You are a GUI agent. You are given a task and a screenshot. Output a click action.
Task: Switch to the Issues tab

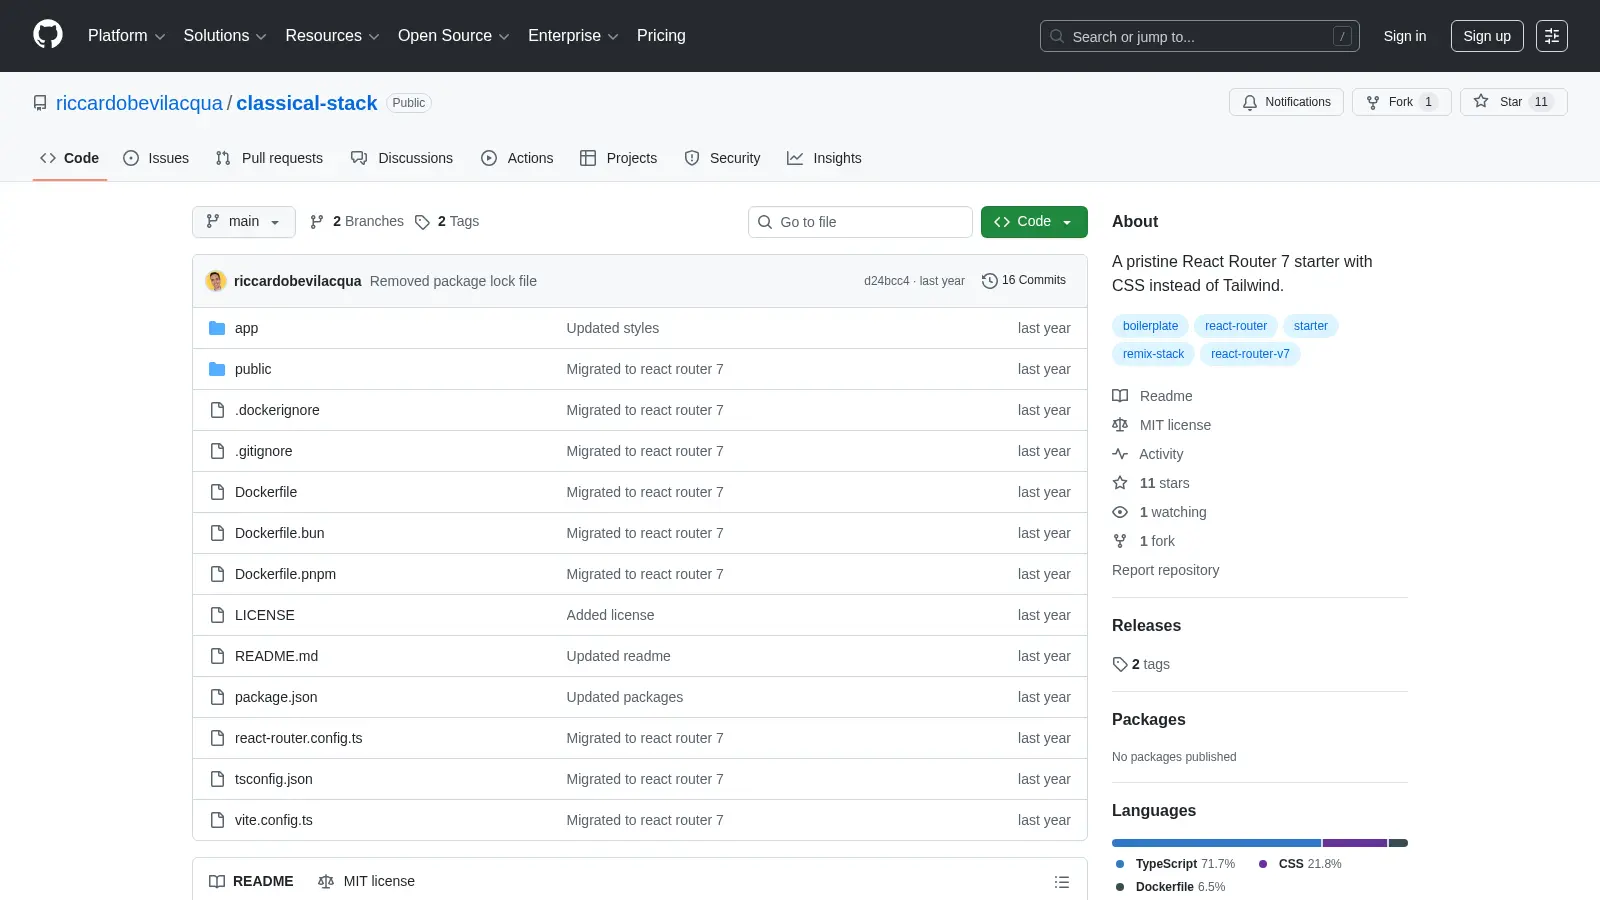(156, 158)
